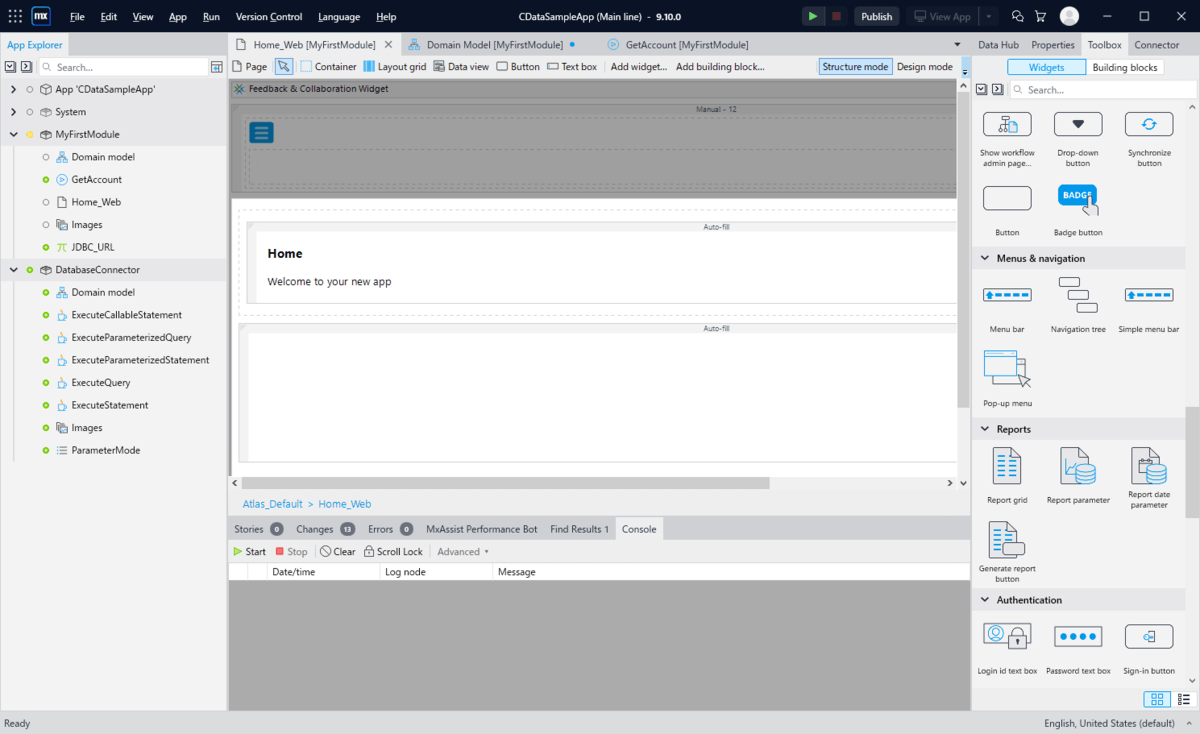Run the app with the green play button

click(813, 16)
